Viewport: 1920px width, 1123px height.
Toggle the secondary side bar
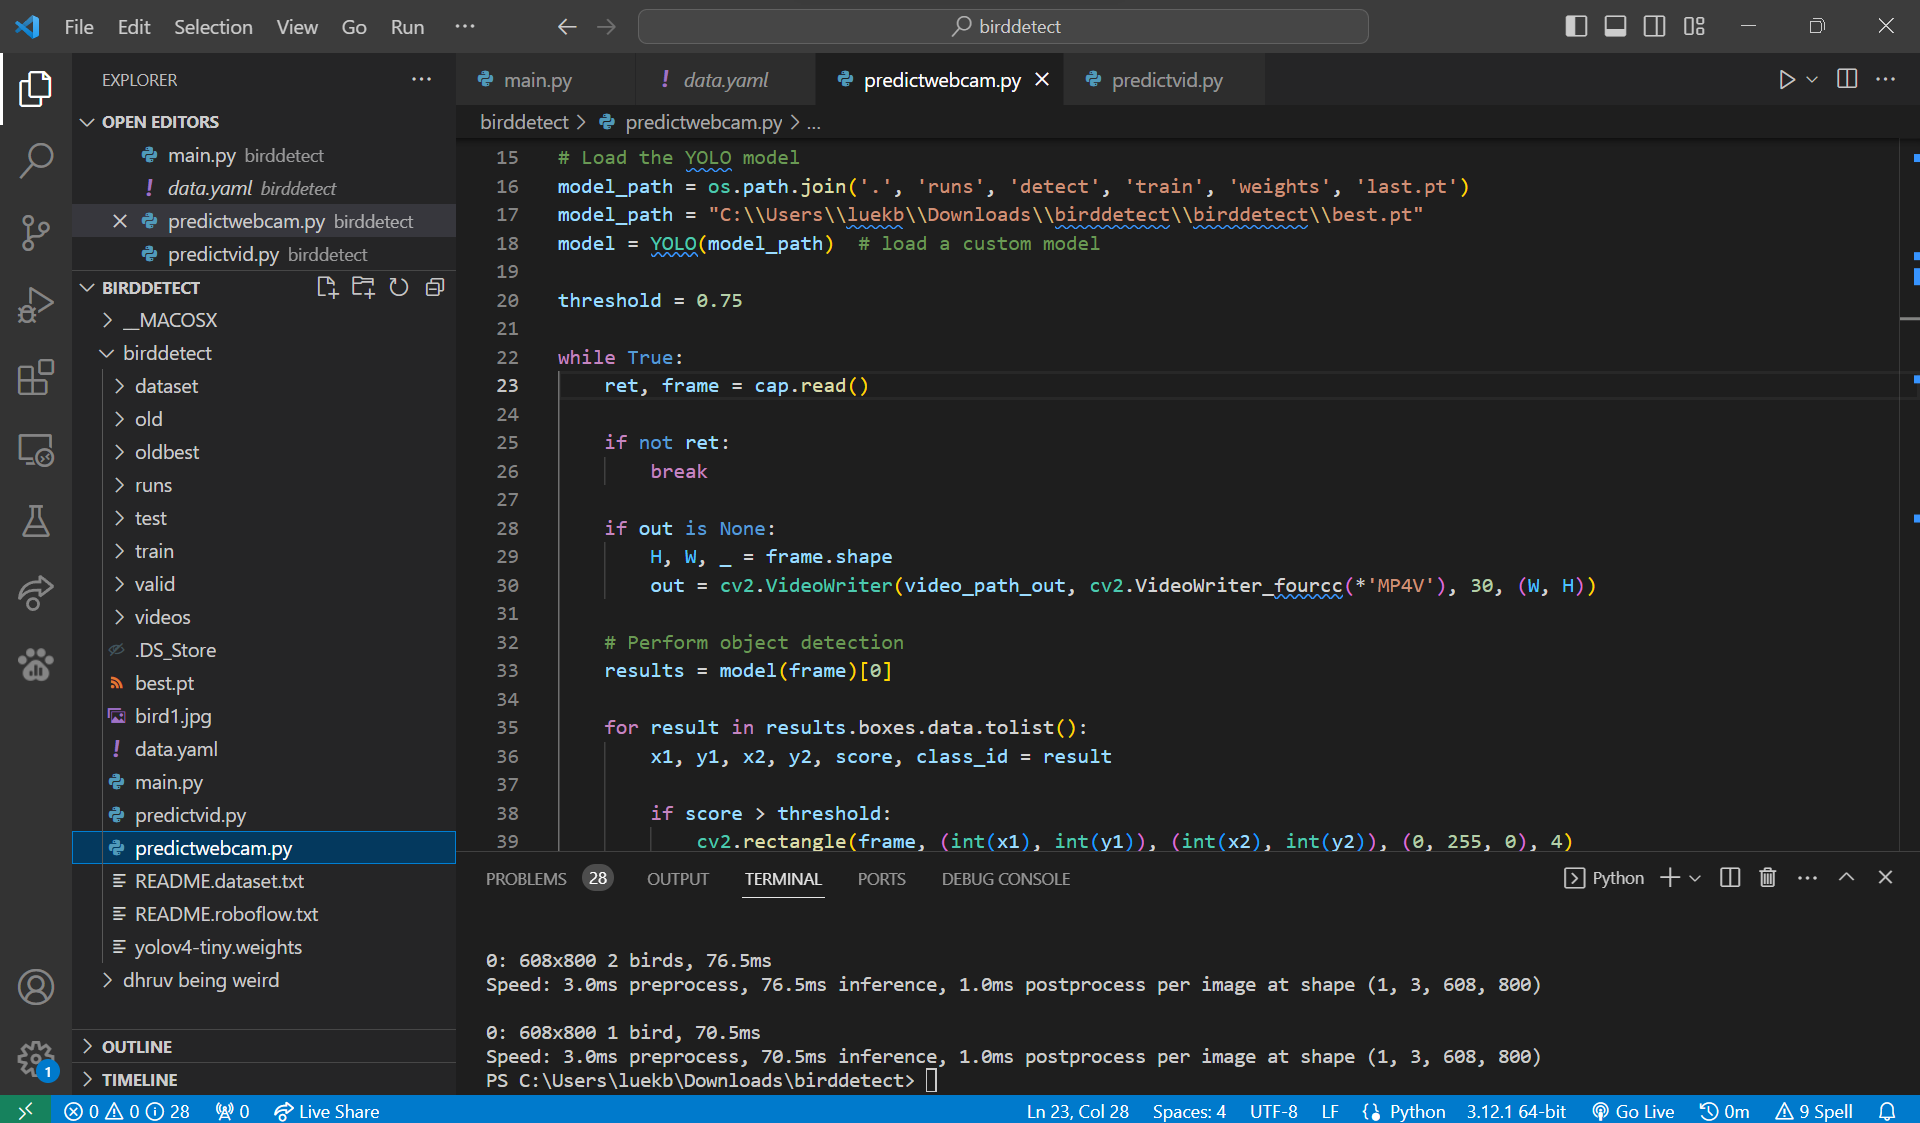(1655, 27)
